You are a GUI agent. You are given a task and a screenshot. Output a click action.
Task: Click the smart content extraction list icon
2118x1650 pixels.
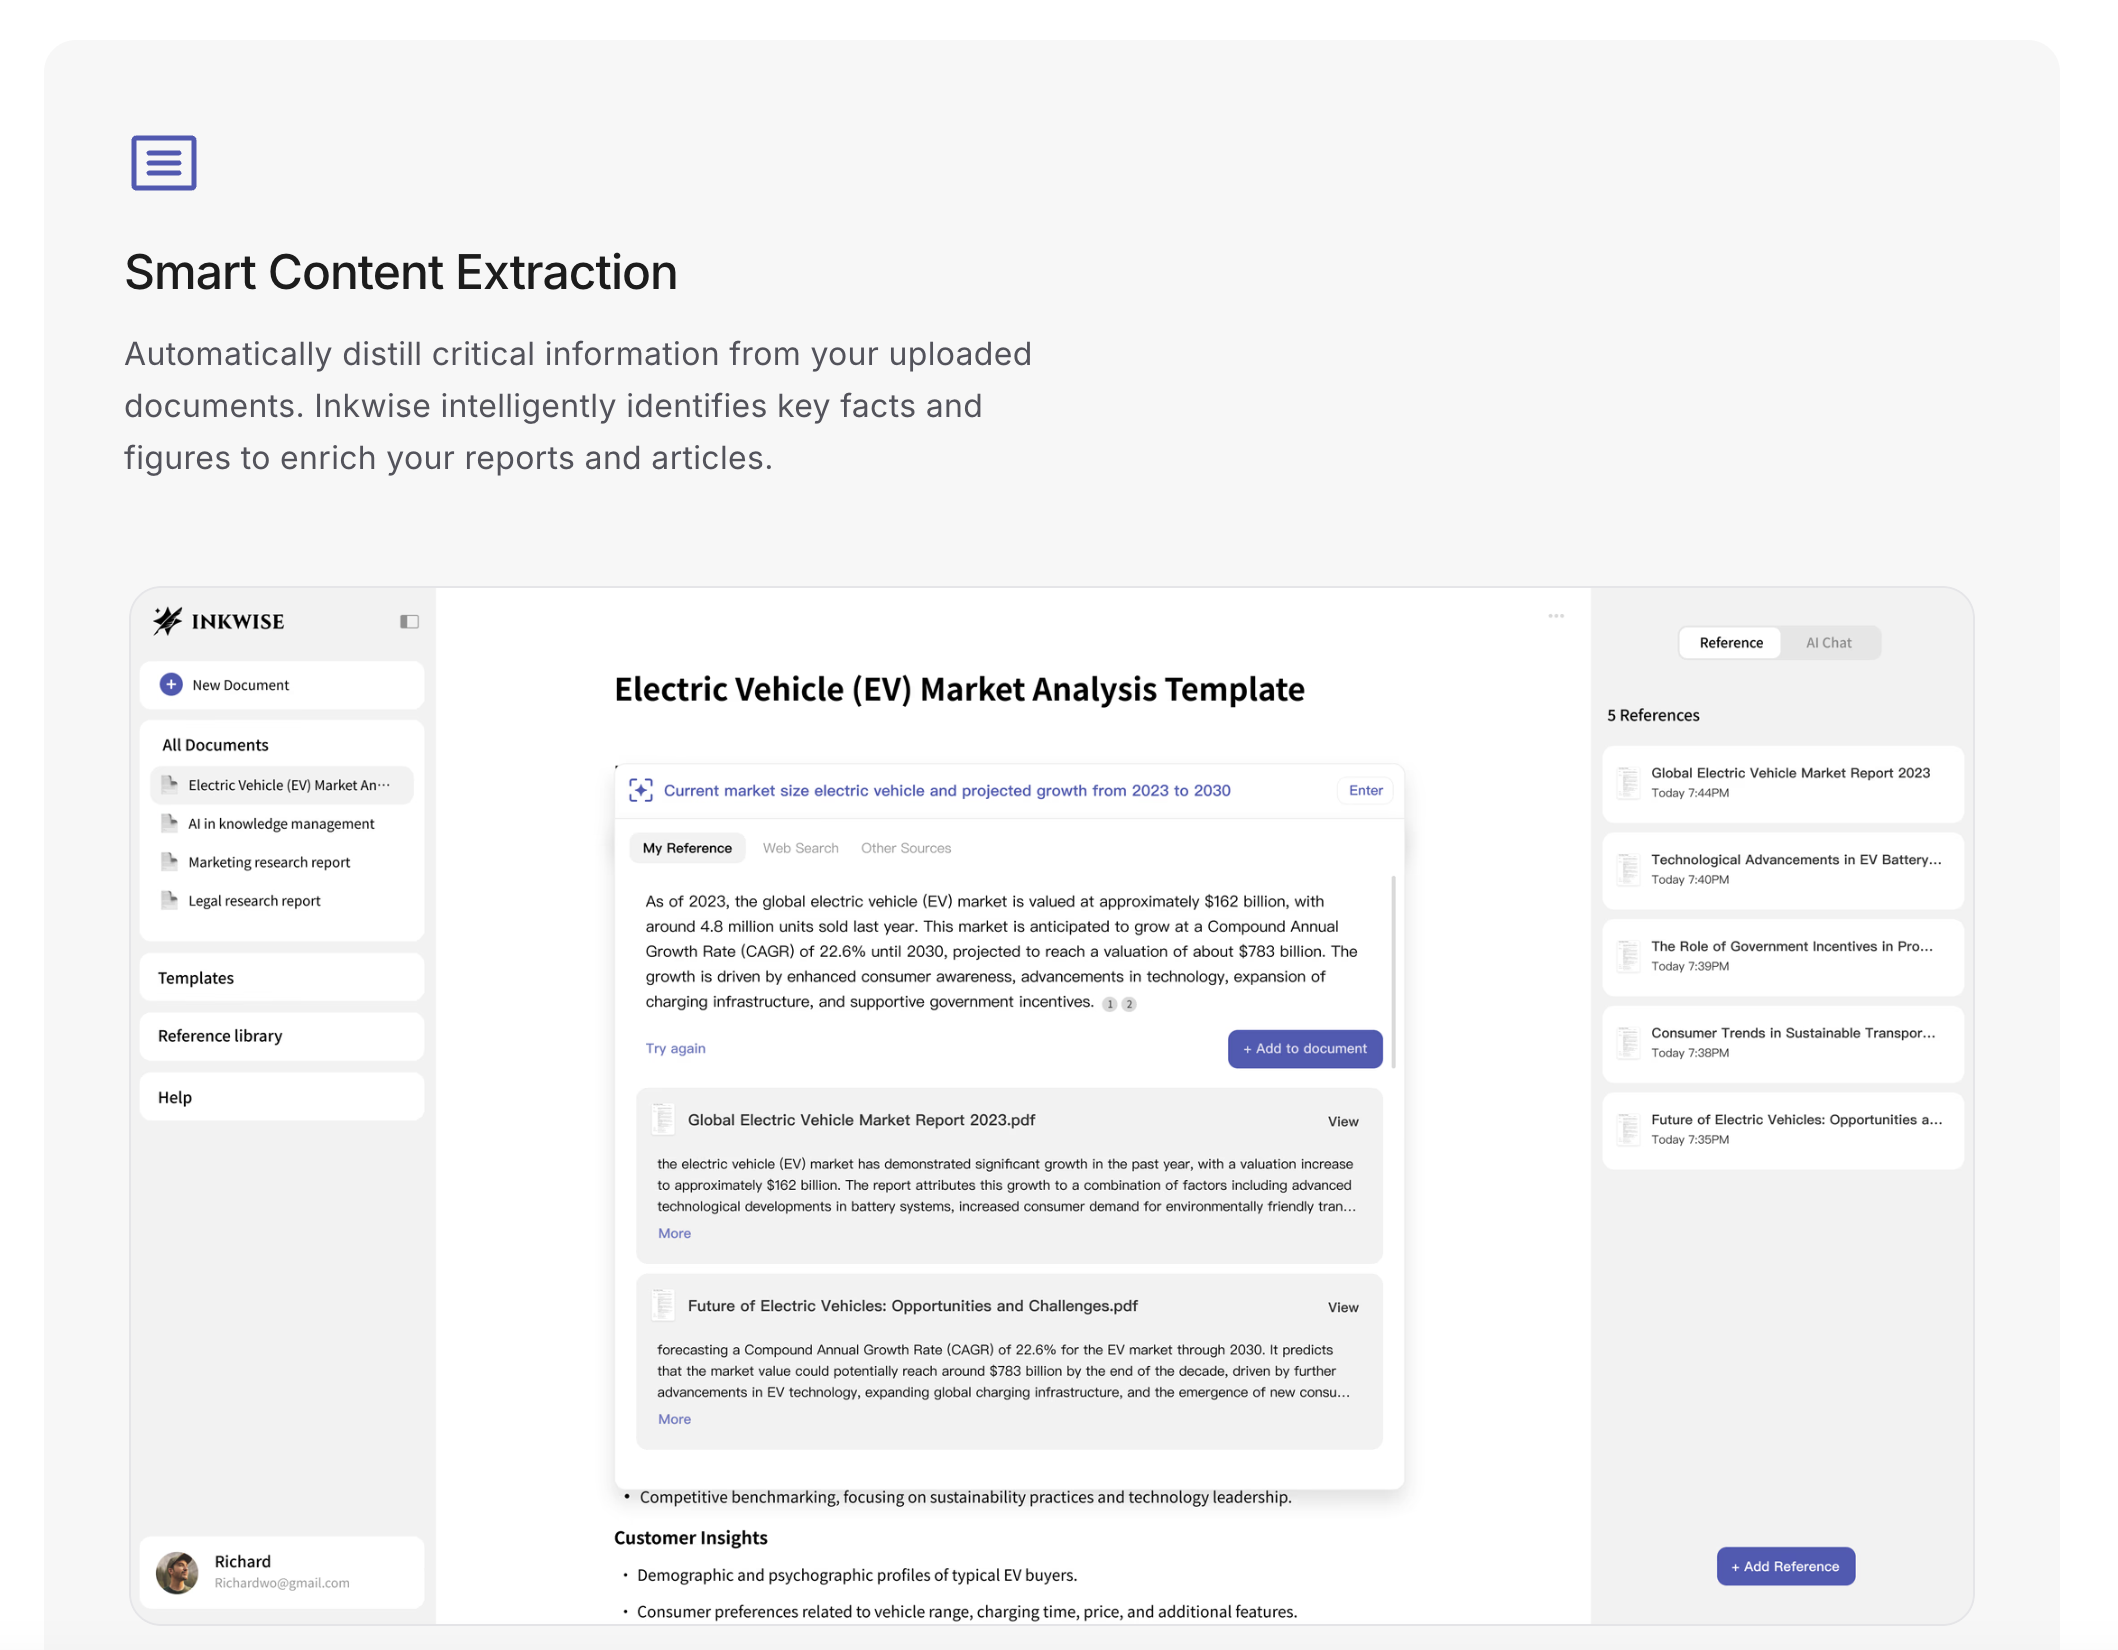coord(164,163)
